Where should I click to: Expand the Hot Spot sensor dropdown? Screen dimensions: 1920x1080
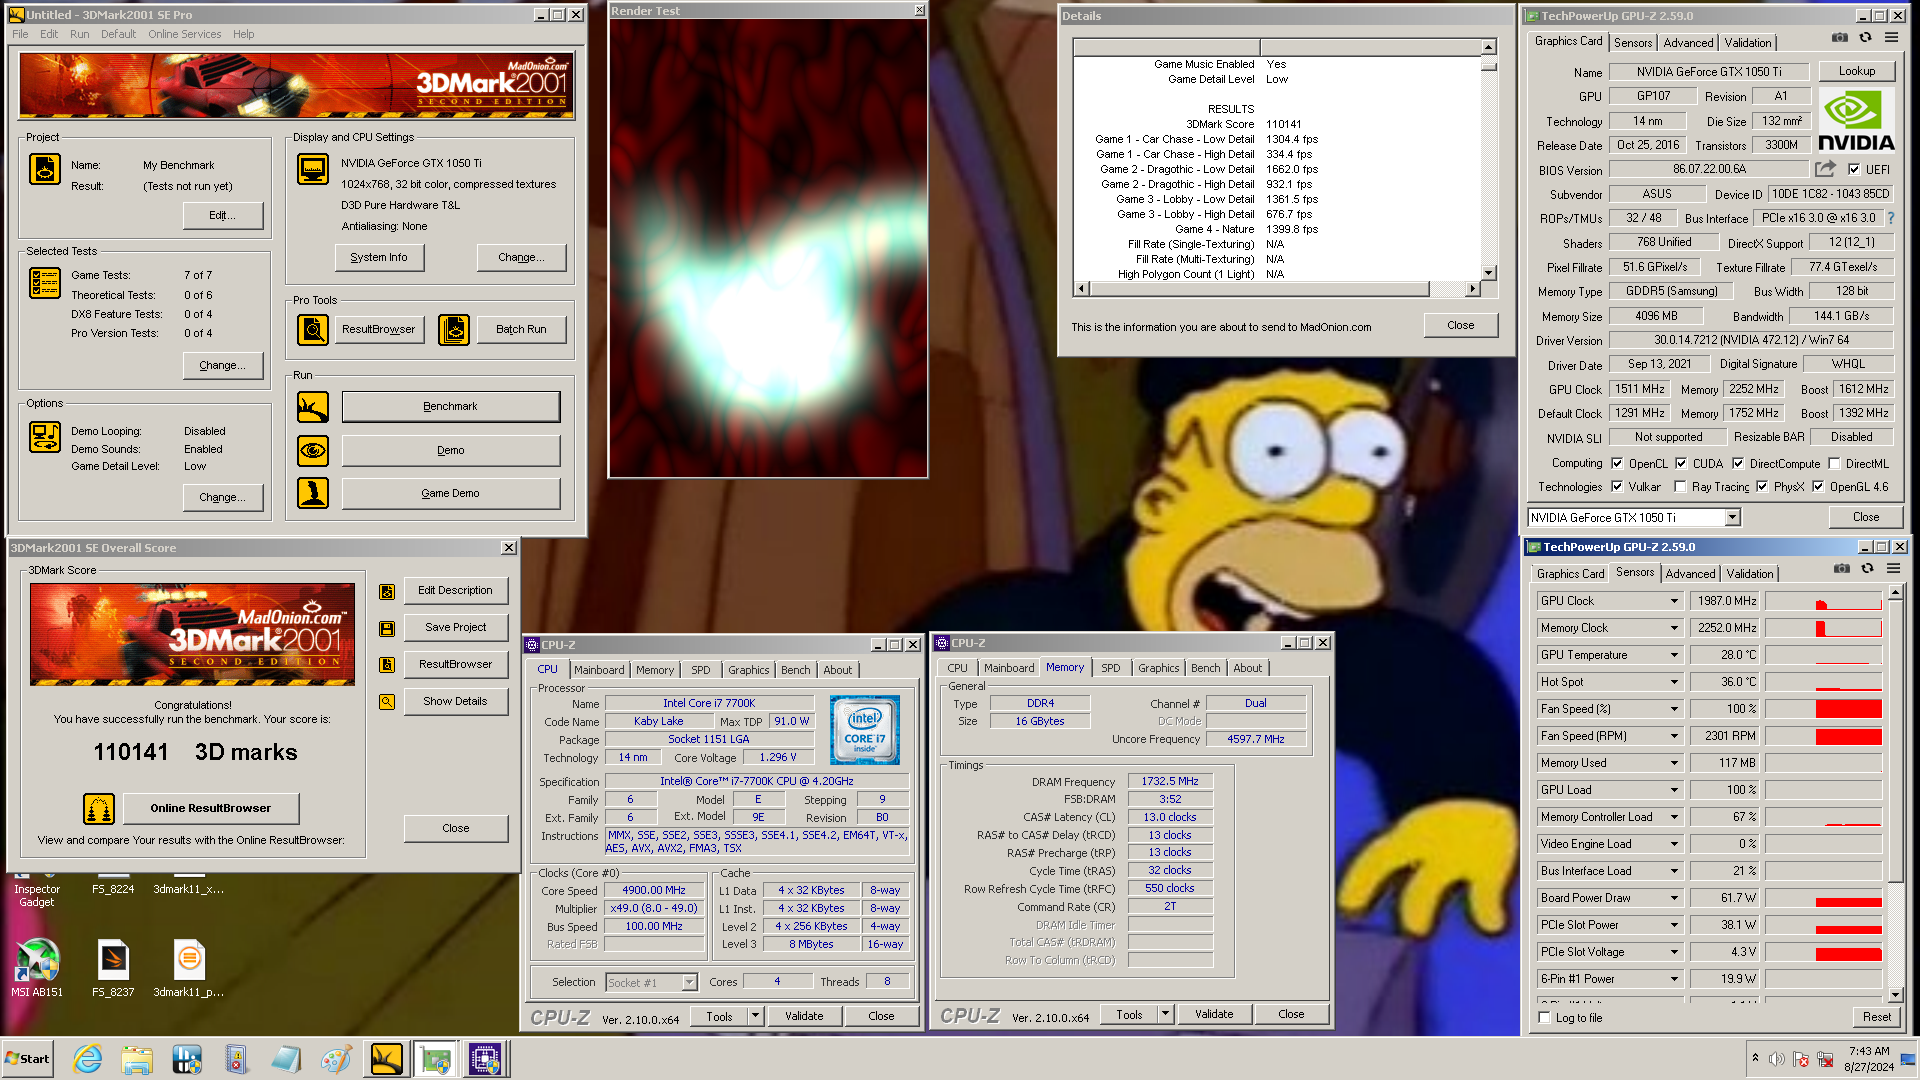coord(1674,682)
